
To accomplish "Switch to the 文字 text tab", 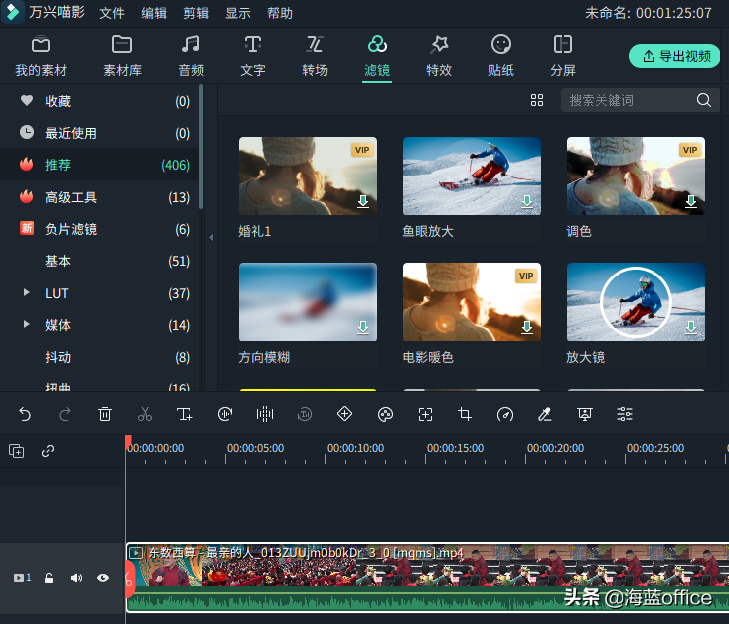I will (x=252, y=56).
